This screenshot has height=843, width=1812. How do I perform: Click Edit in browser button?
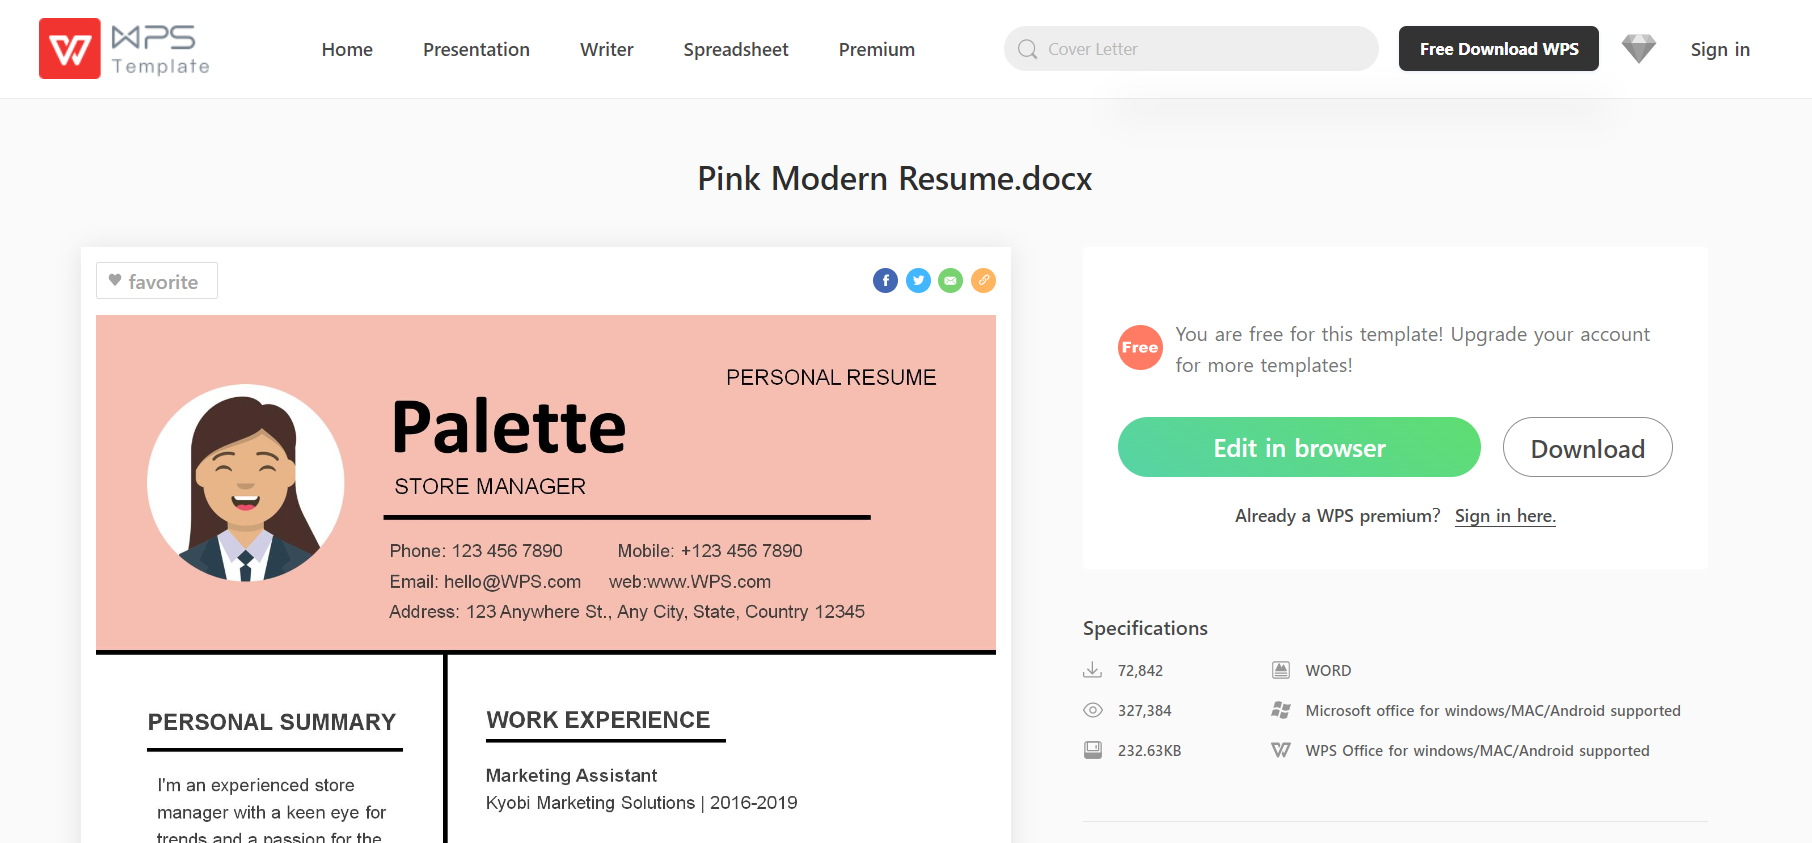pos(1299,447)
